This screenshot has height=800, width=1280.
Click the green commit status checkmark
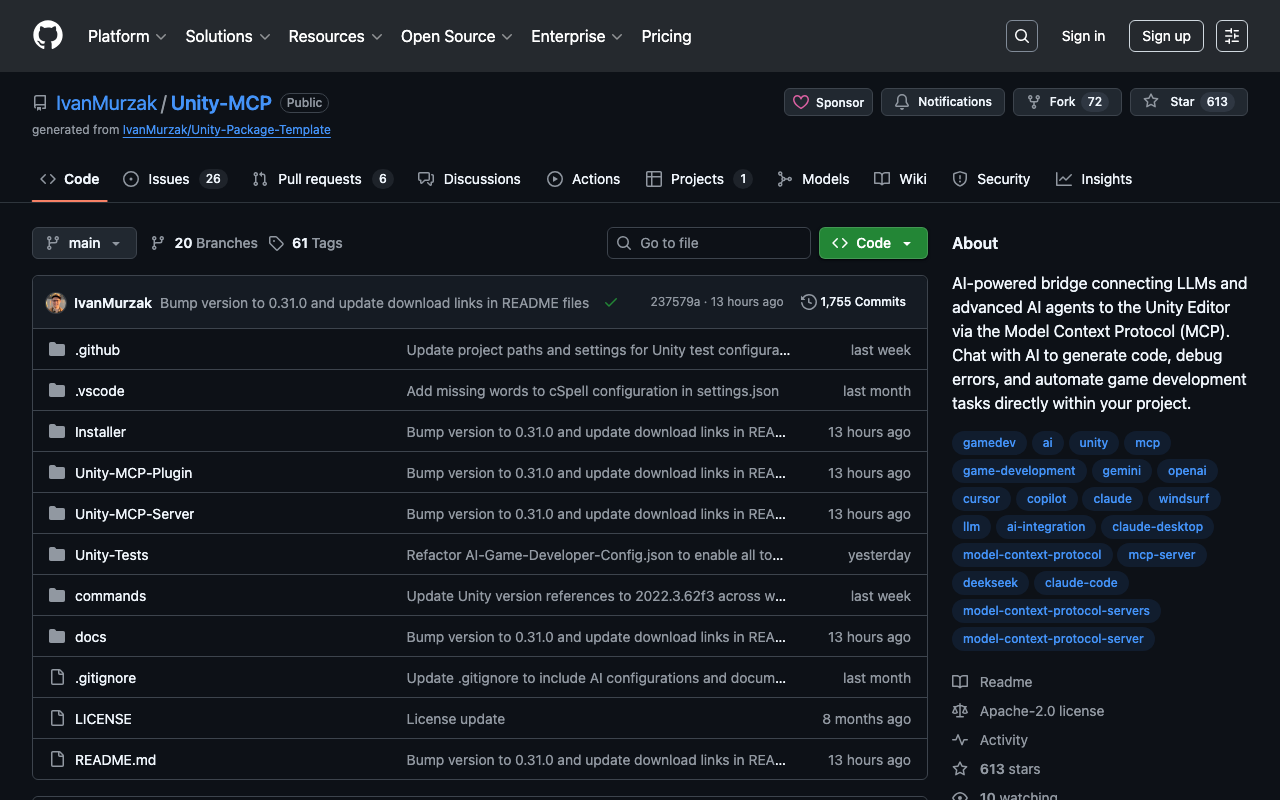611,302
